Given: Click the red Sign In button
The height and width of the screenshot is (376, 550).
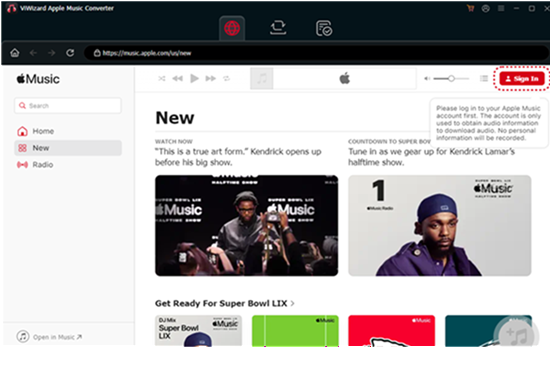Looking at the screenshot, I should pos(522,79).
